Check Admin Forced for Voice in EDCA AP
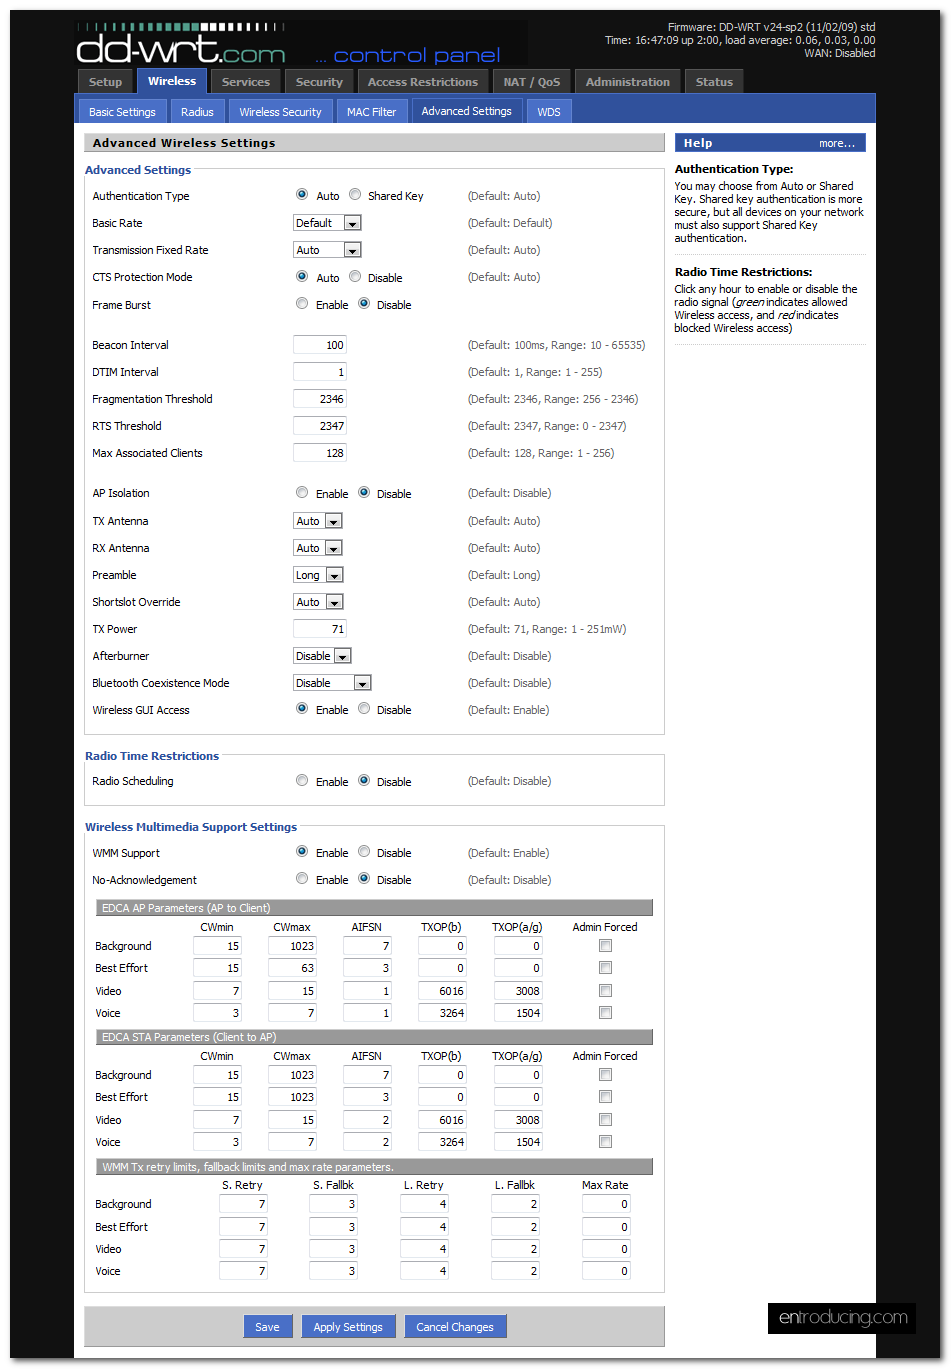The width and height of the screenshot is (951, 1369). (605, 1012)
